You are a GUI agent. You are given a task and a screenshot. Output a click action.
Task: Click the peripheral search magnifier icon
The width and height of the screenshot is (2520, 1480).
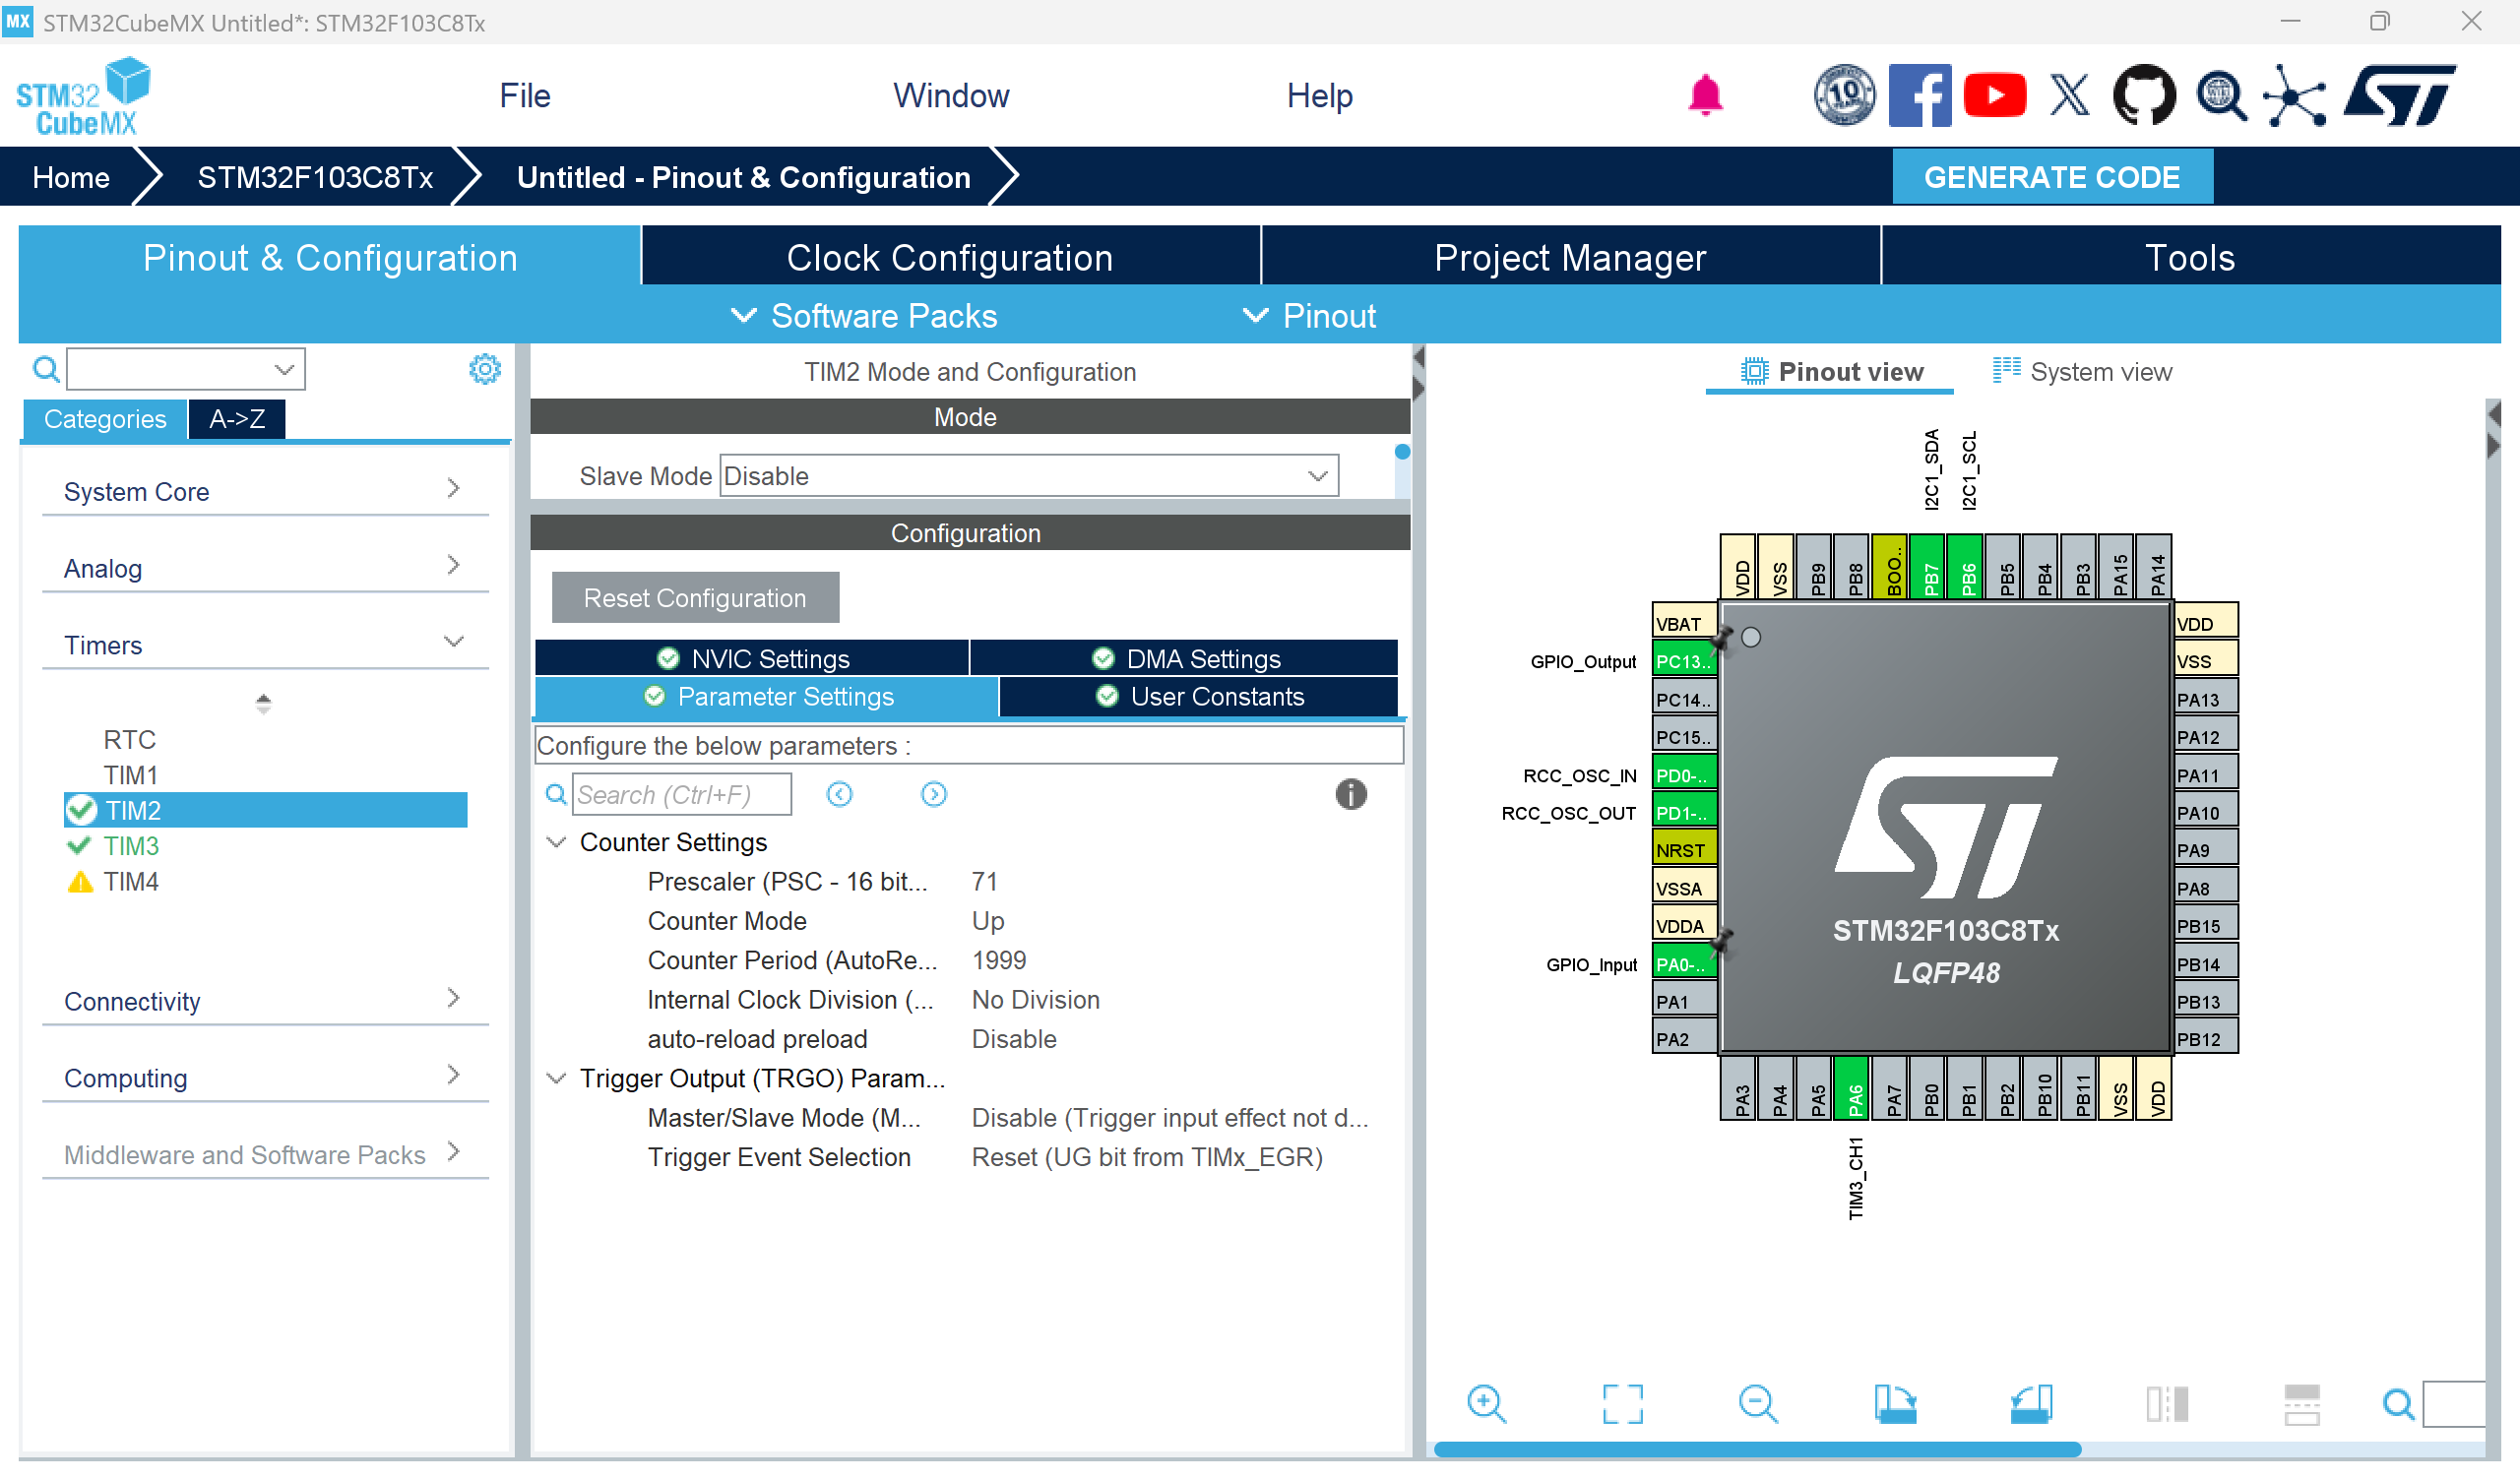tap(46, 369)
